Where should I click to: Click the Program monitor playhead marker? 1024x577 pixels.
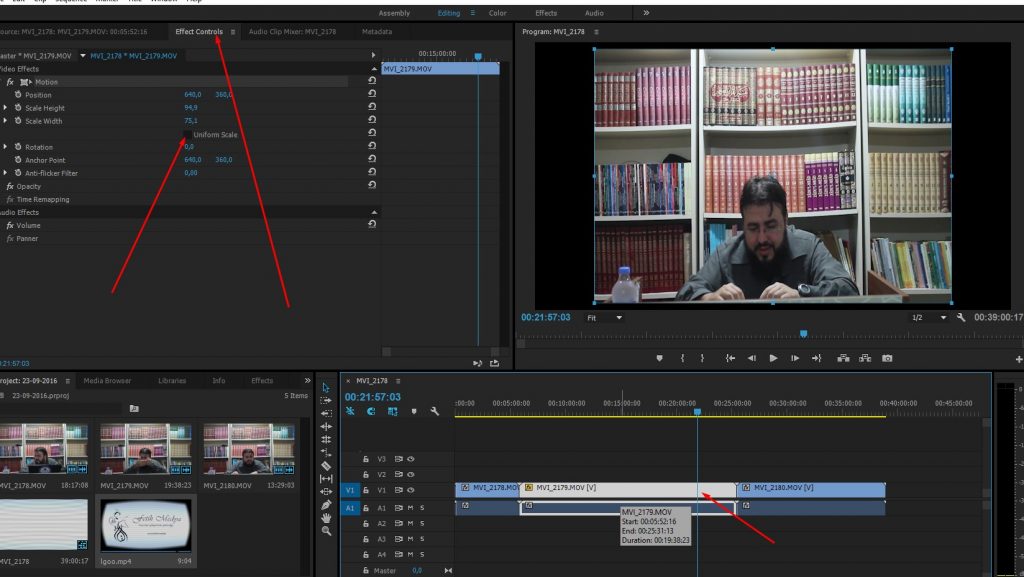pyautogui.click(x=804, y=334)
